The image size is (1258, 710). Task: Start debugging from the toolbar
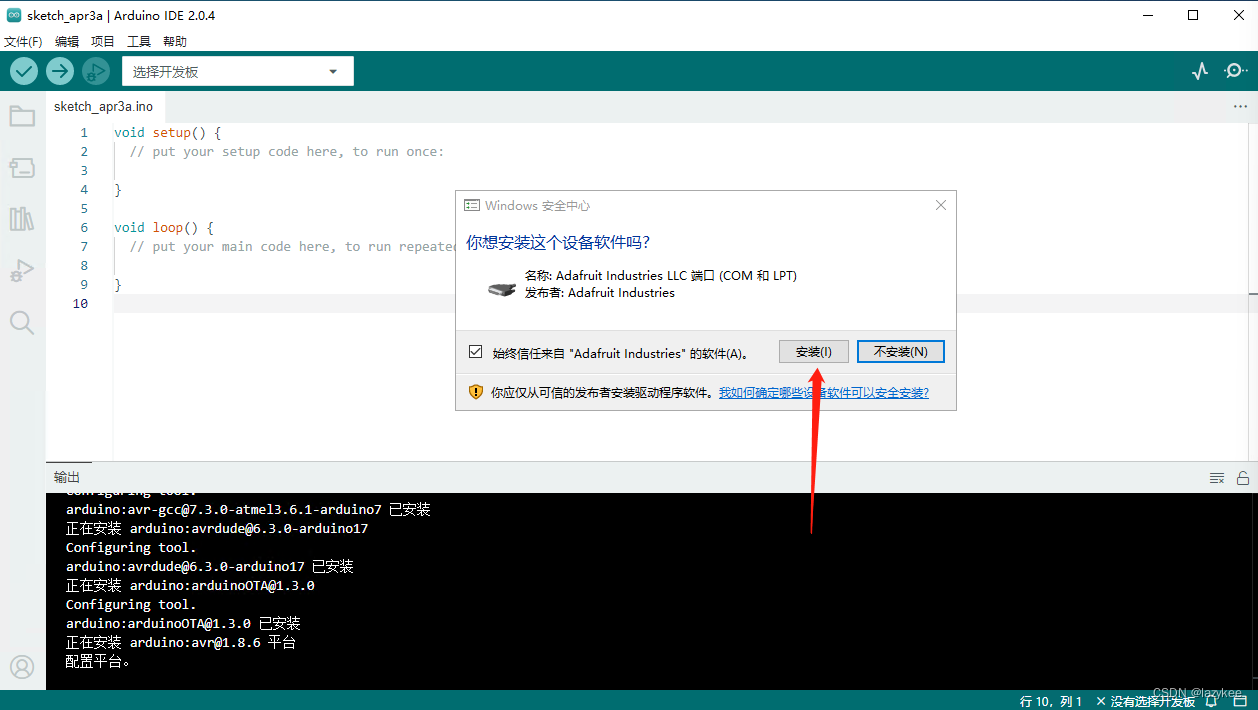coord(95,71)
